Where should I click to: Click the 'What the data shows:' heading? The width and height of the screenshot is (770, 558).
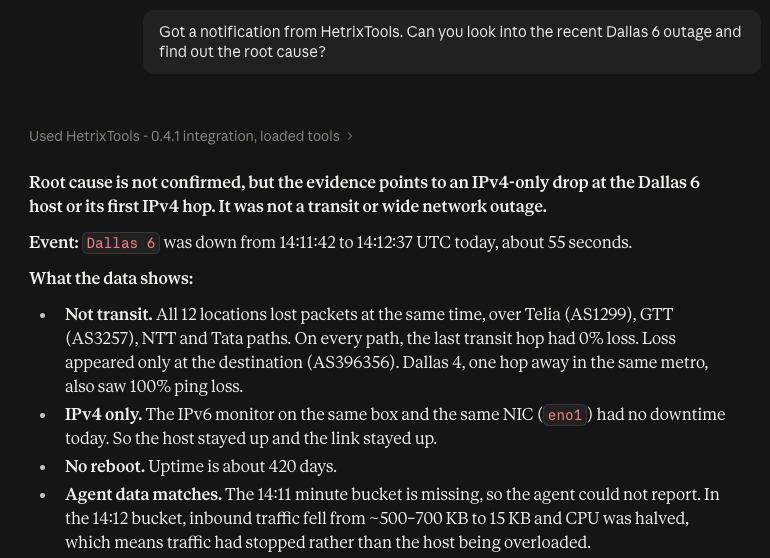111,279
